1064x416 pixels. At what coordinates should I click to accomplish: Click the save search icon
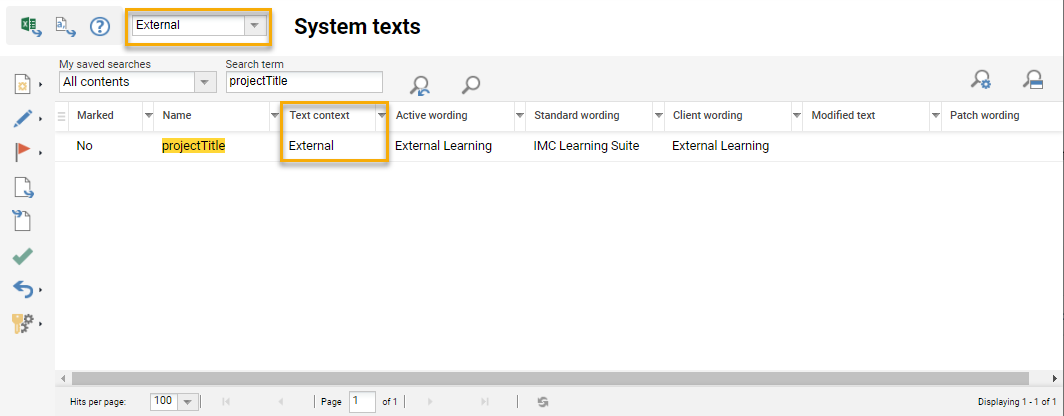1033,81
